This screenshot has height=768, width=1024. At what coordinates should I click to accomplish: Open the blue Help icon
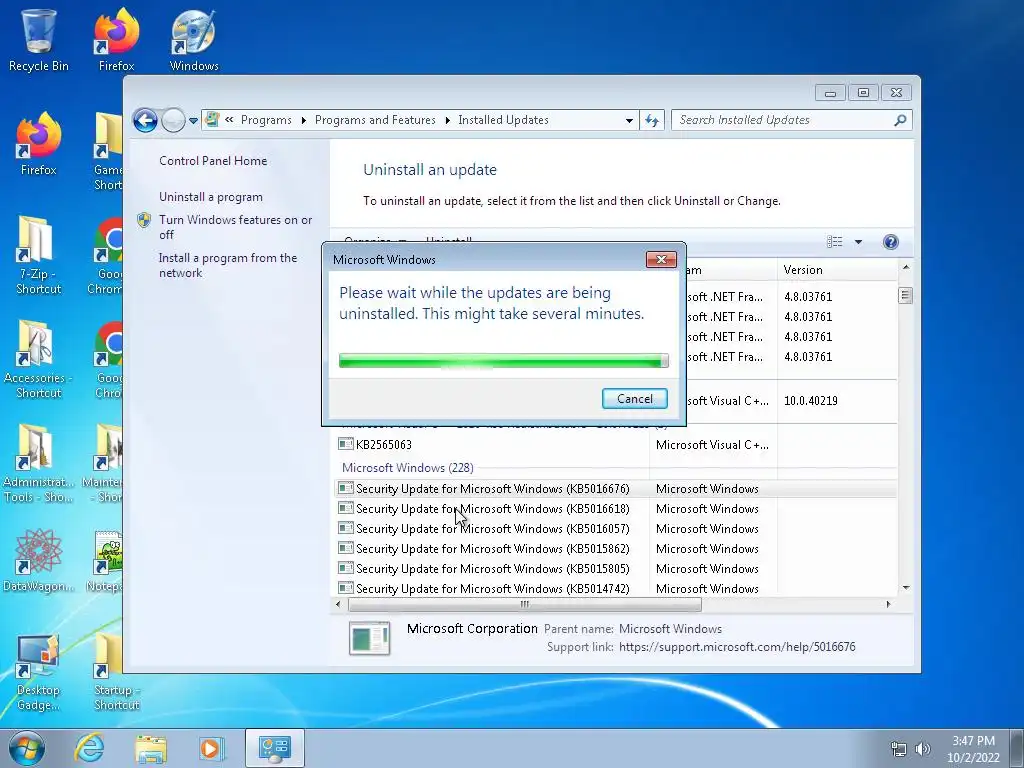coord(890,242)
